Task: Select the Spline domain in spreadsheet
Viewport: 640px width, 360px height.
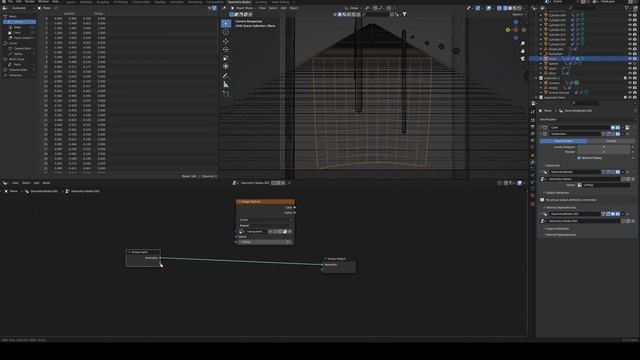Action: (20, 54)
